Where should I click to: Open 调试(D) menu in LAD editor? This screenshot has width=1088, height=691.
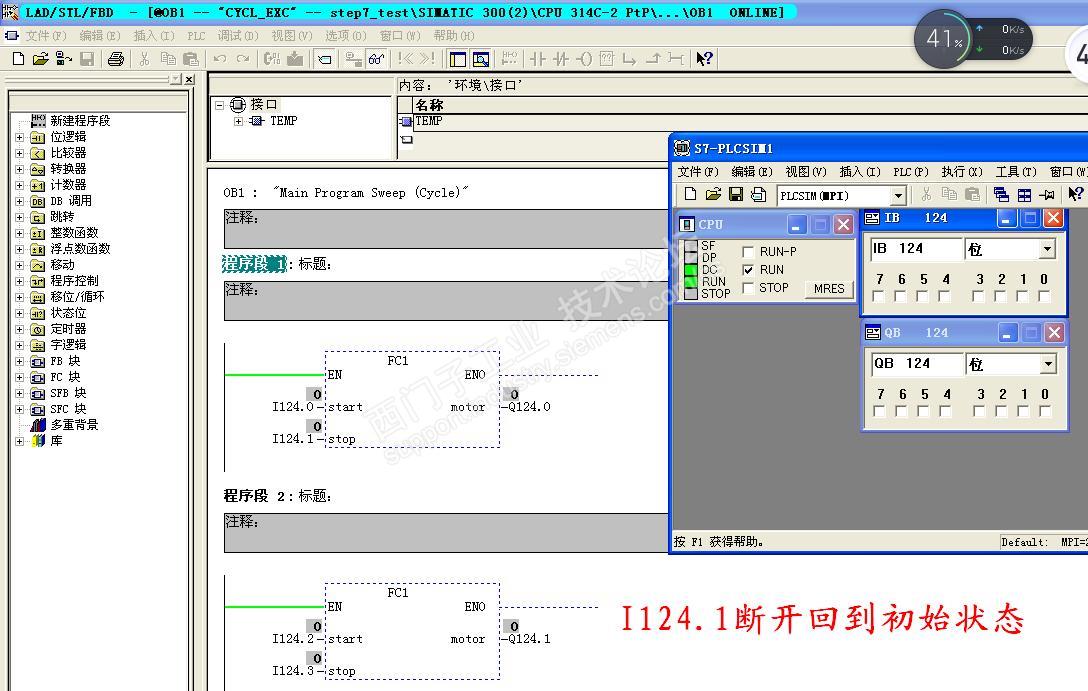pos(238,35)
